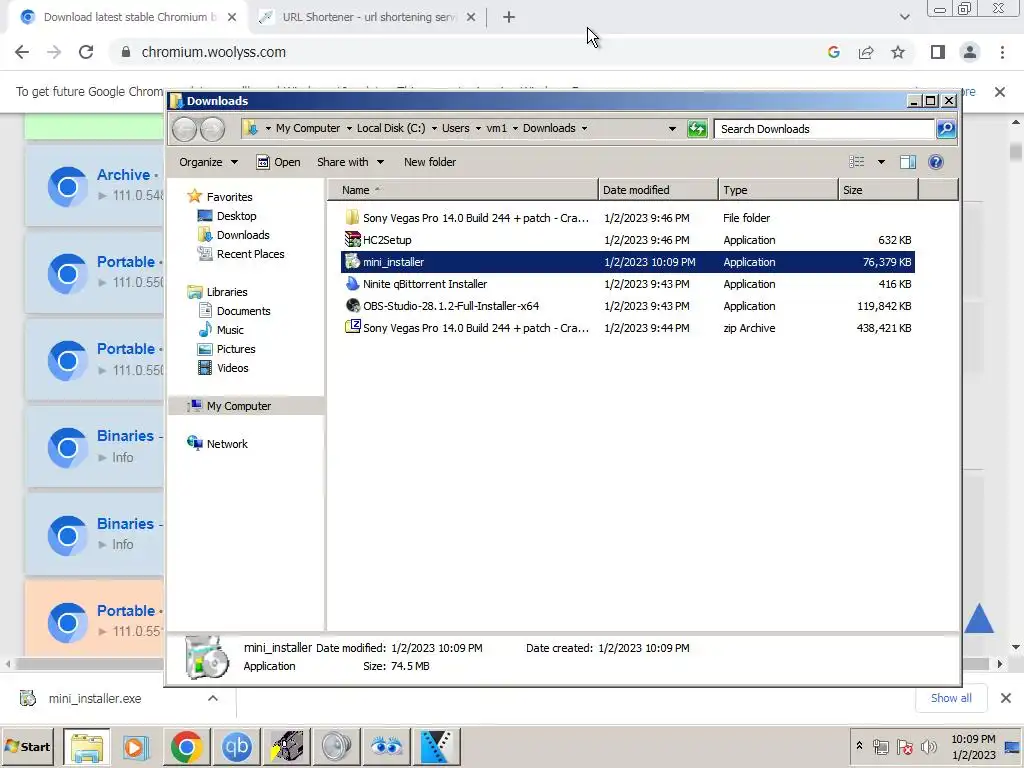1024x768 pixels.
Task: Change the view with the Explorer views icon
Action: coord(856,162)
